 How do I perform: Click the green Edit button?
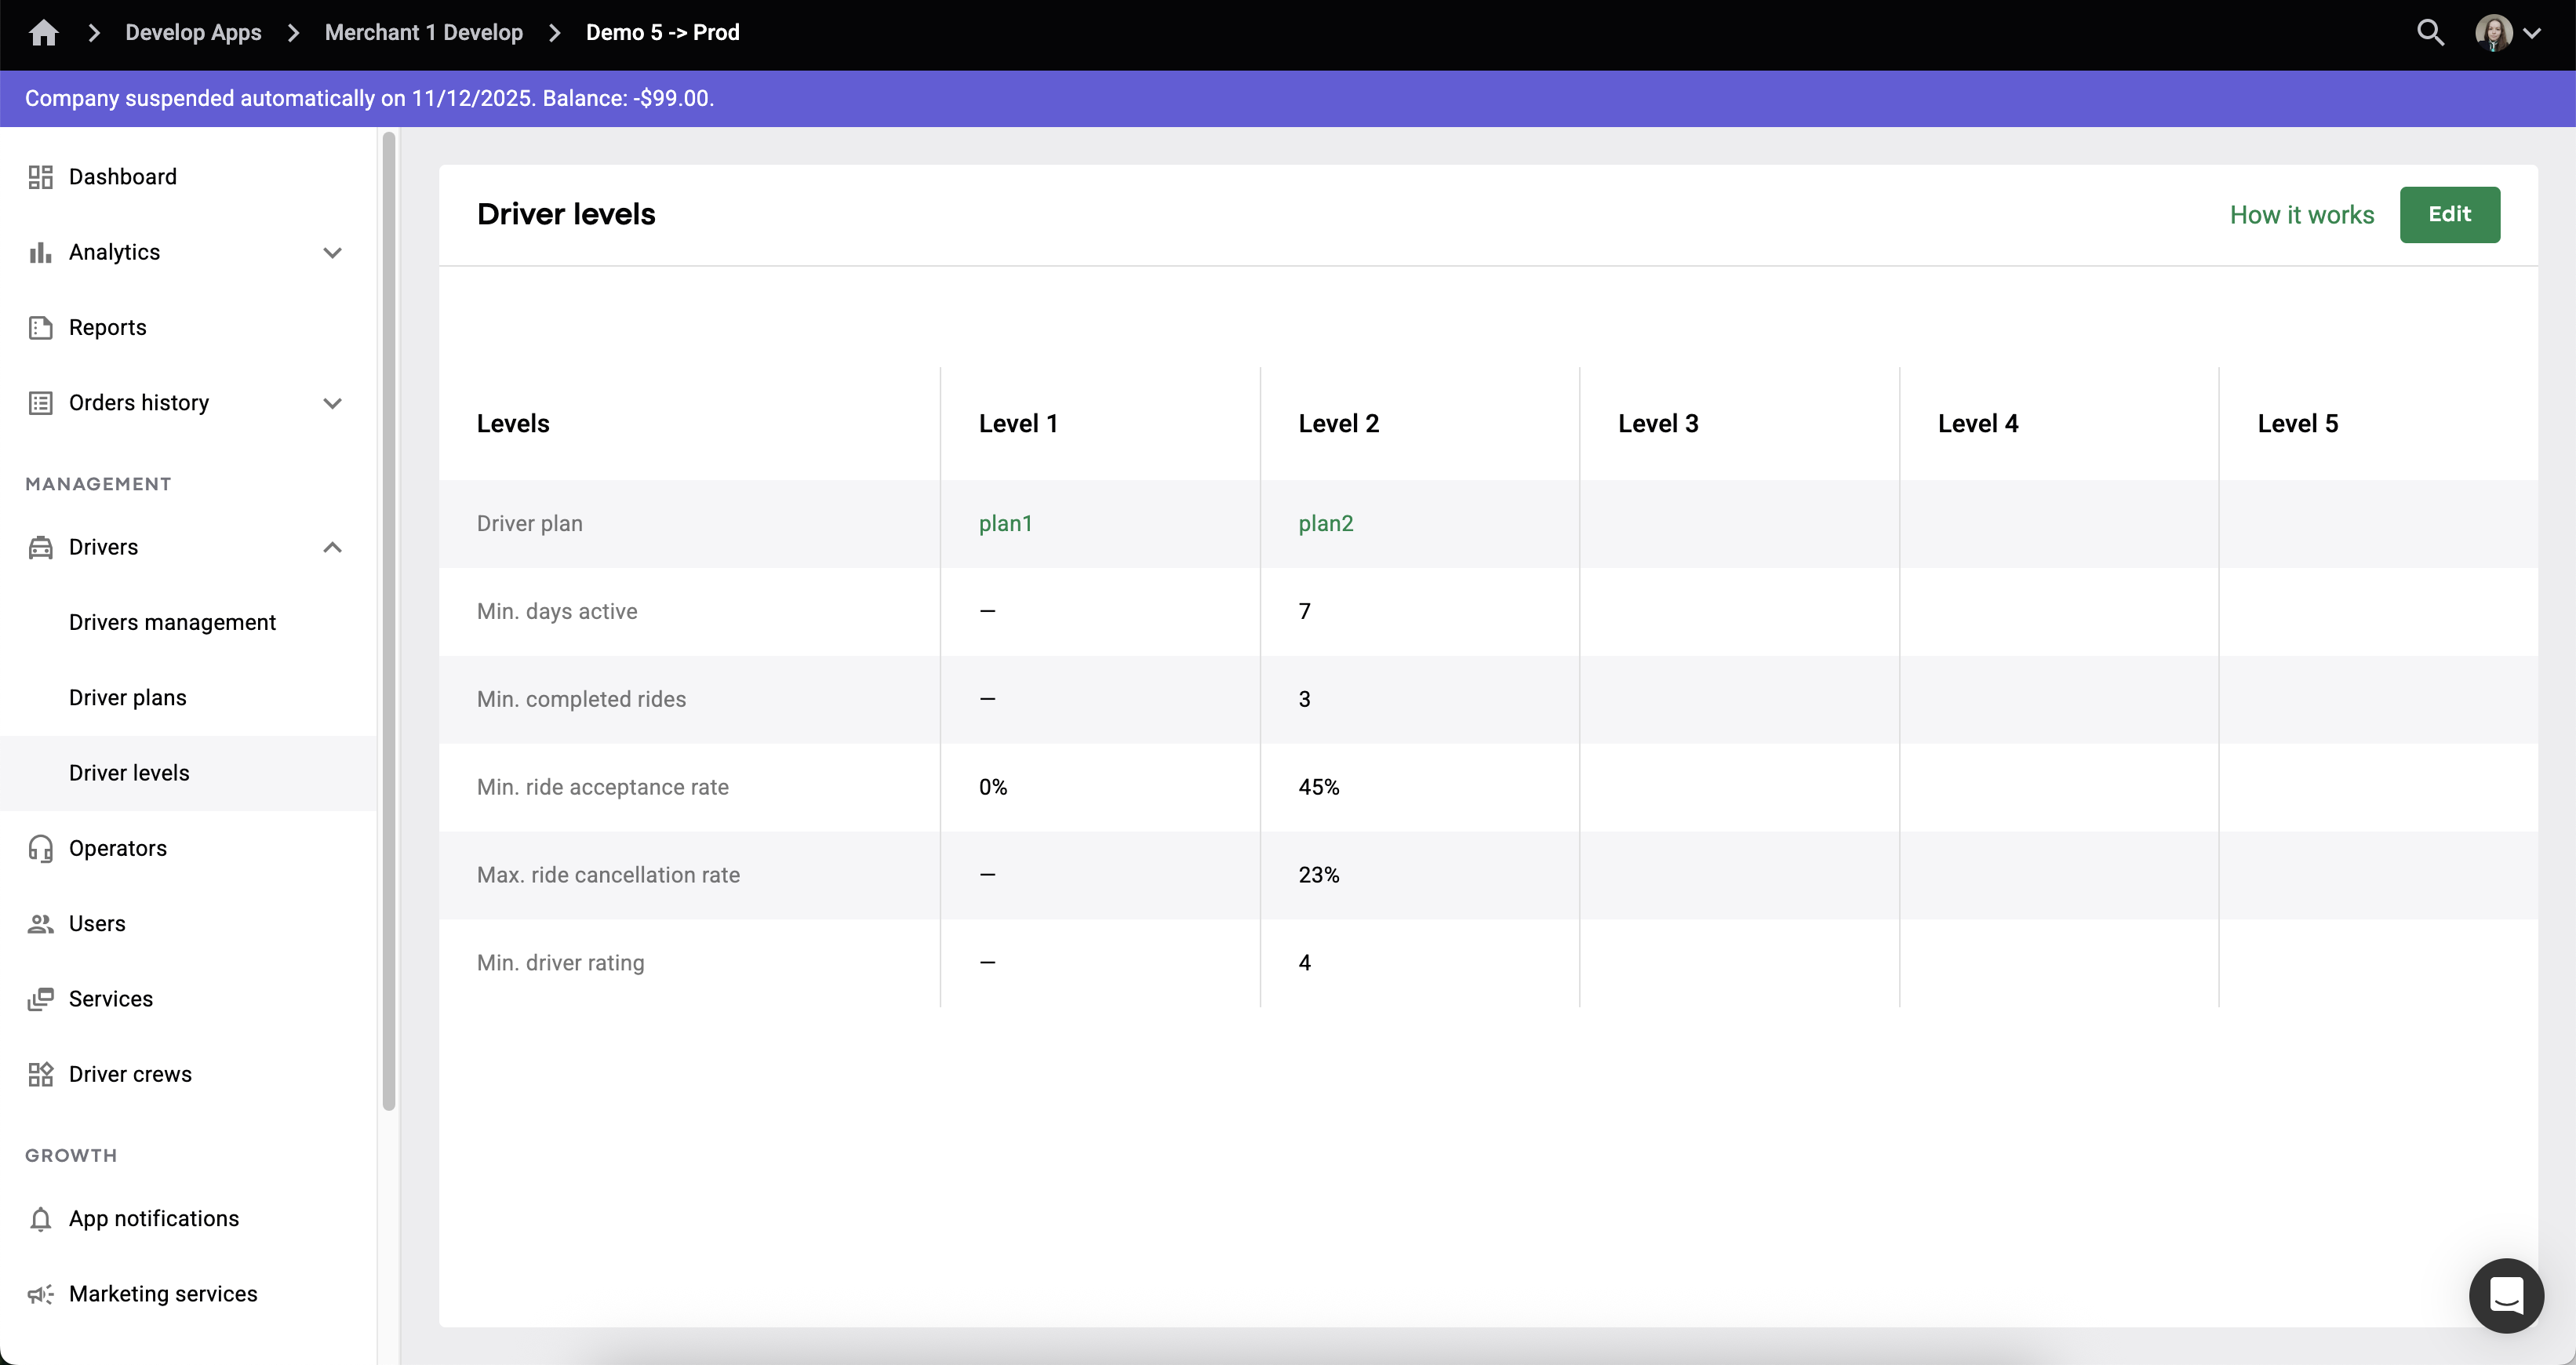pyautogui.click(x=2449, y=214)
